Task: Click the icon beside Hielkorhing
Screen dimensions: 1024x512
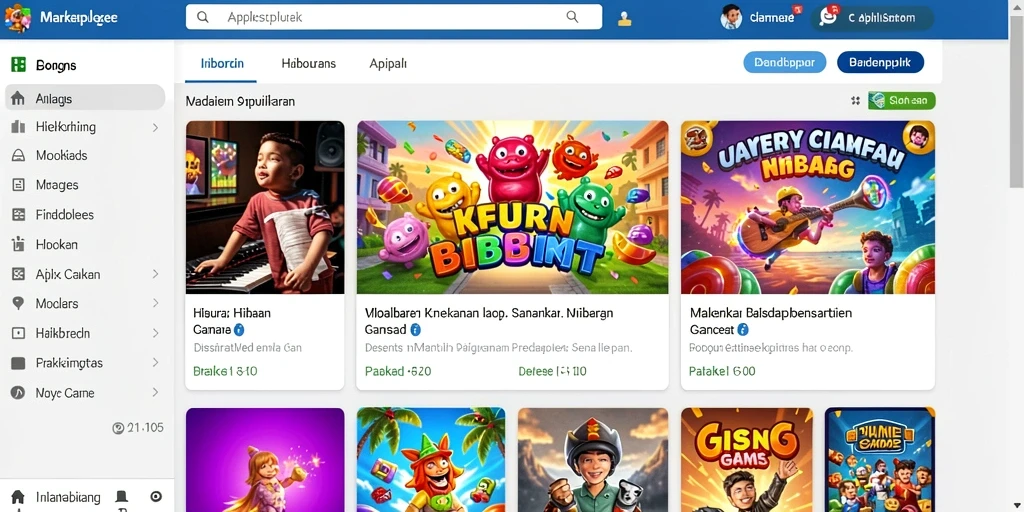Action: tap(18, 127)
